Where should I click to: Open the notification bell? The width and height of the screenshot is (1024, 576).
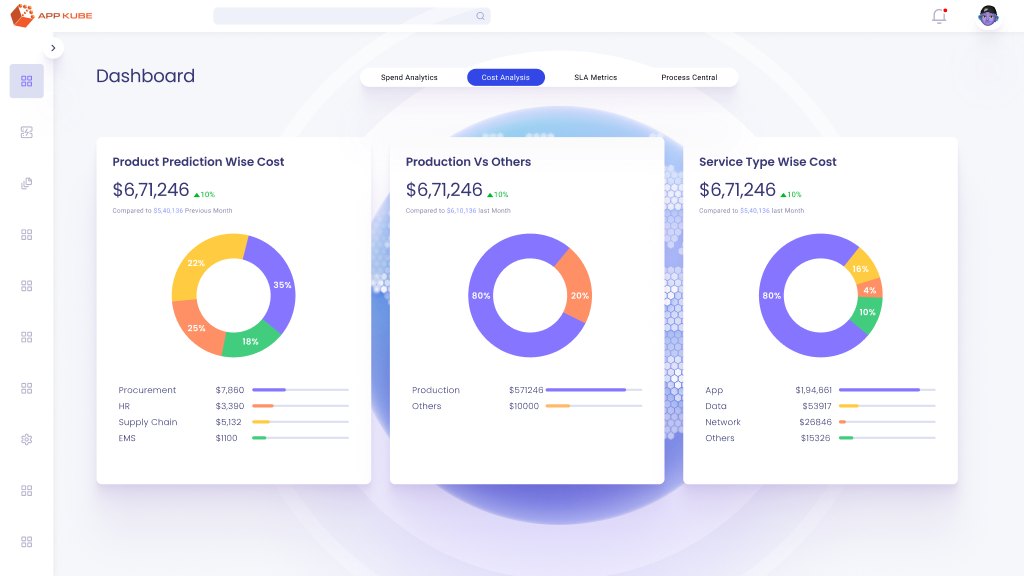coord(939,16)
